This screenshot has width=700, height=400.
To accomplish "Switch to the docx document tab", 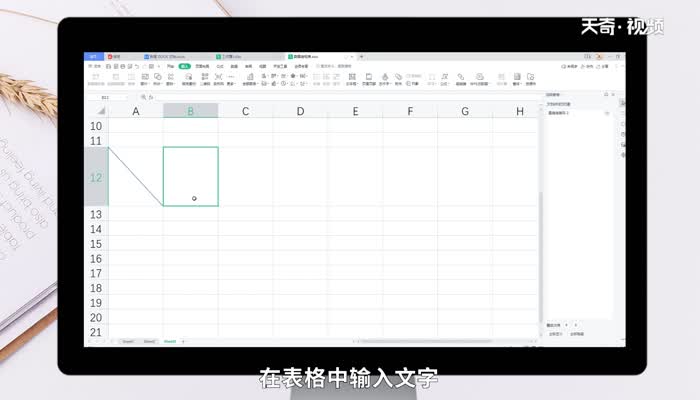I will (165, 57).
